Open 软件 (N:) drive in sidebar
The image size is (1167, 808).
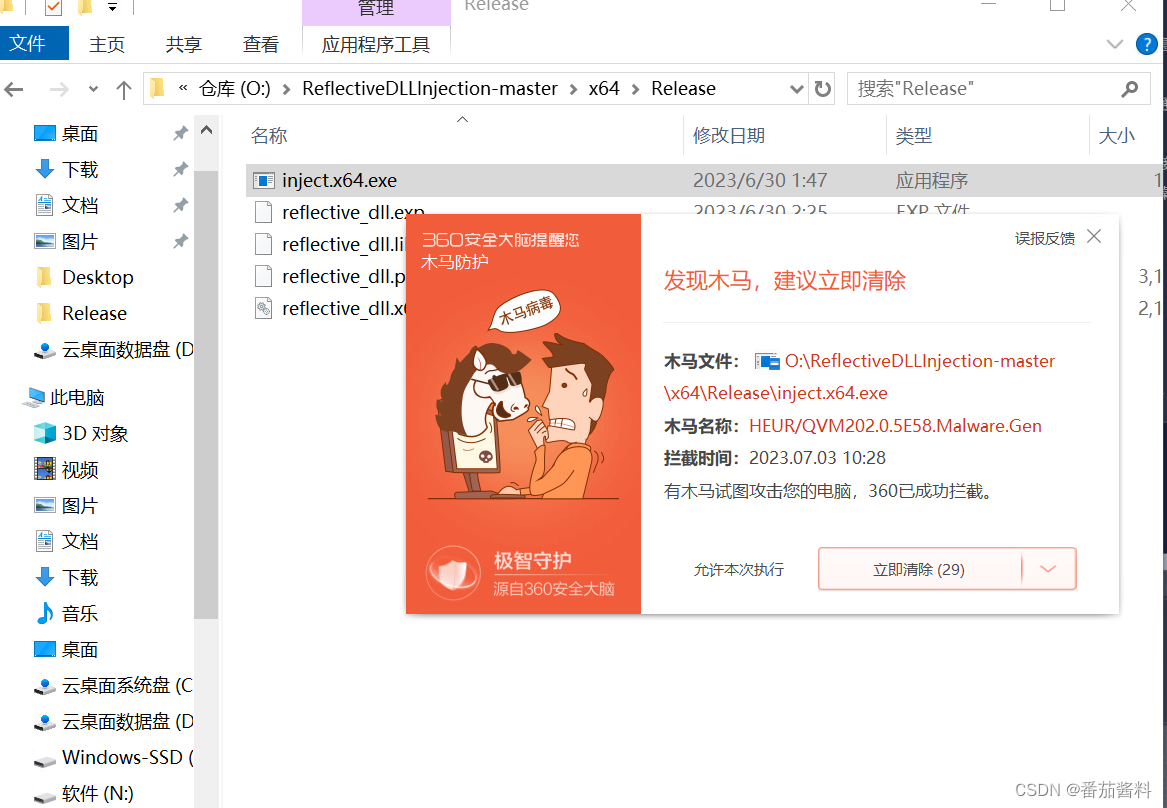click(x=97, y=794)
